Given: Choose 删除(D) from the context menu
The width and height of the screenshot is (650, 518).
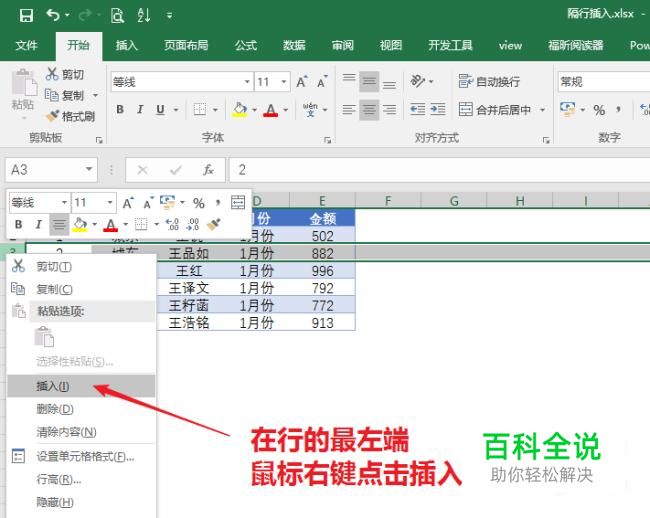Looking at the screenshot, I should [x=81, y=409].
